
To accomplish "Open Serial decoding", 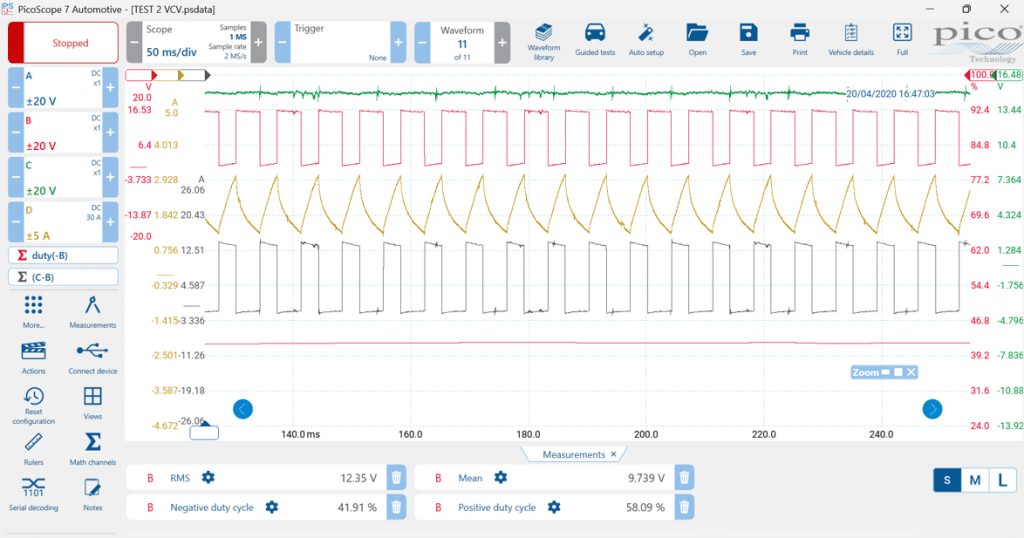I will [33, 494].
